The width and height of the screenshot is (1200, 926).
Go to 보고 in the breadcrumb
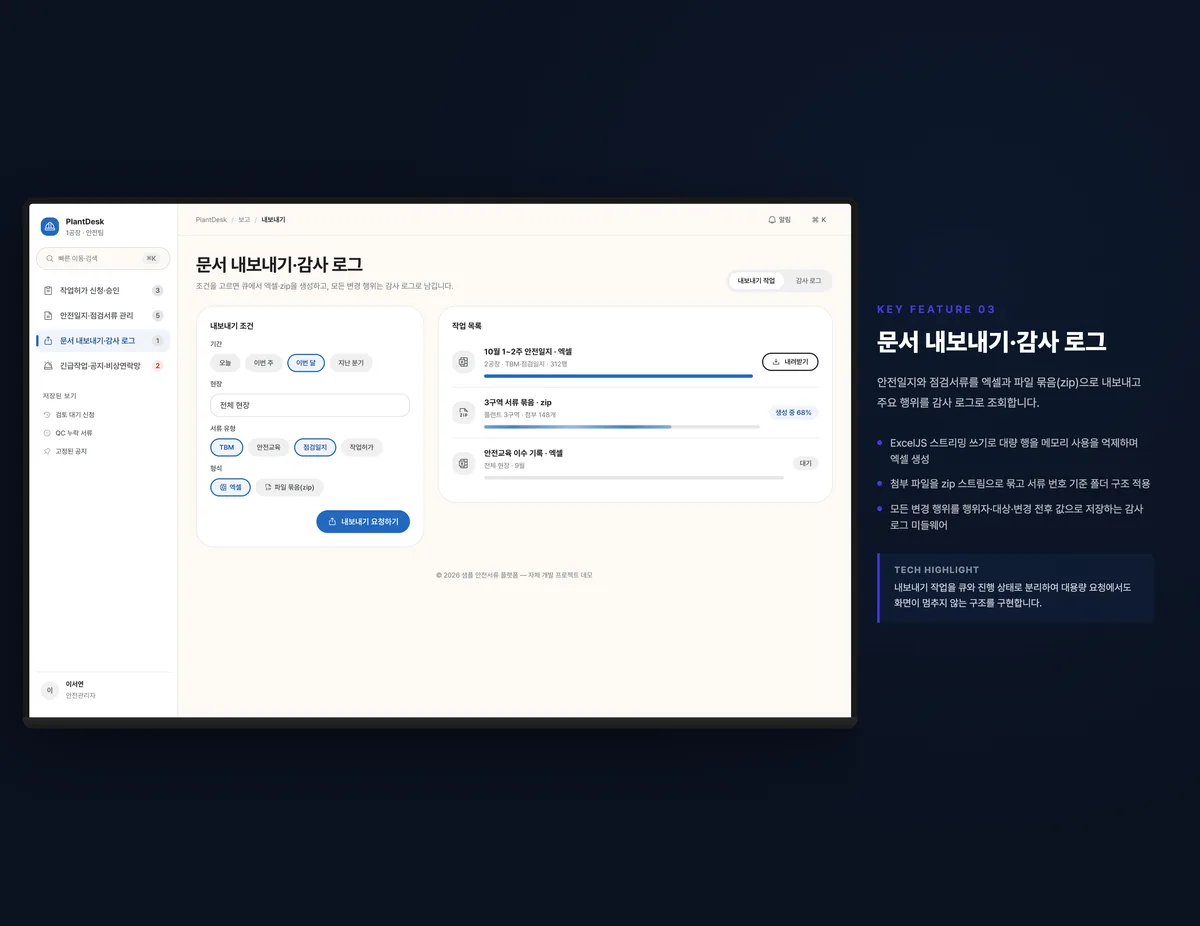coord(244,220)
